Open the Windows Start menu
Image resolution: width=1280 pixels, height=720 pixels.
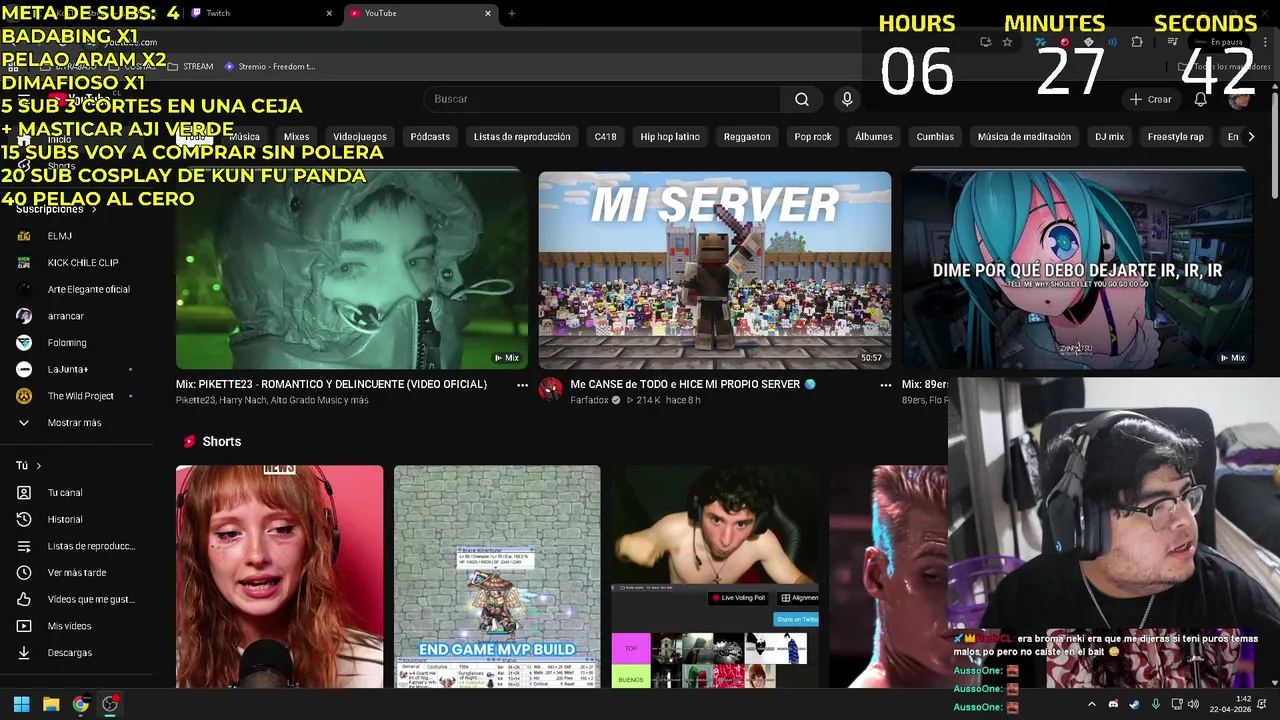(x=21, y=704)
